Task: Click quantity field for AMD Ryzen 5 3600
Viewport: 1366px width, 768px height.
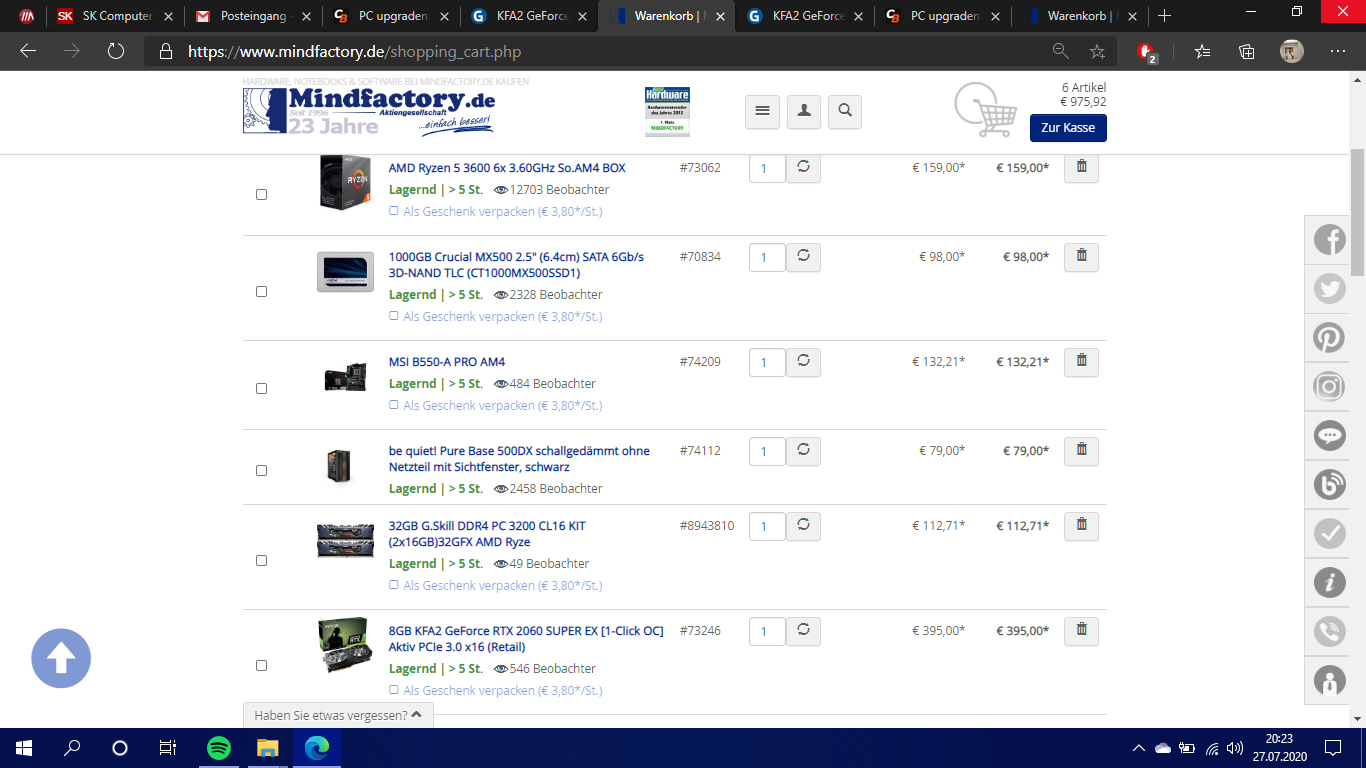Action: [767, 169]
